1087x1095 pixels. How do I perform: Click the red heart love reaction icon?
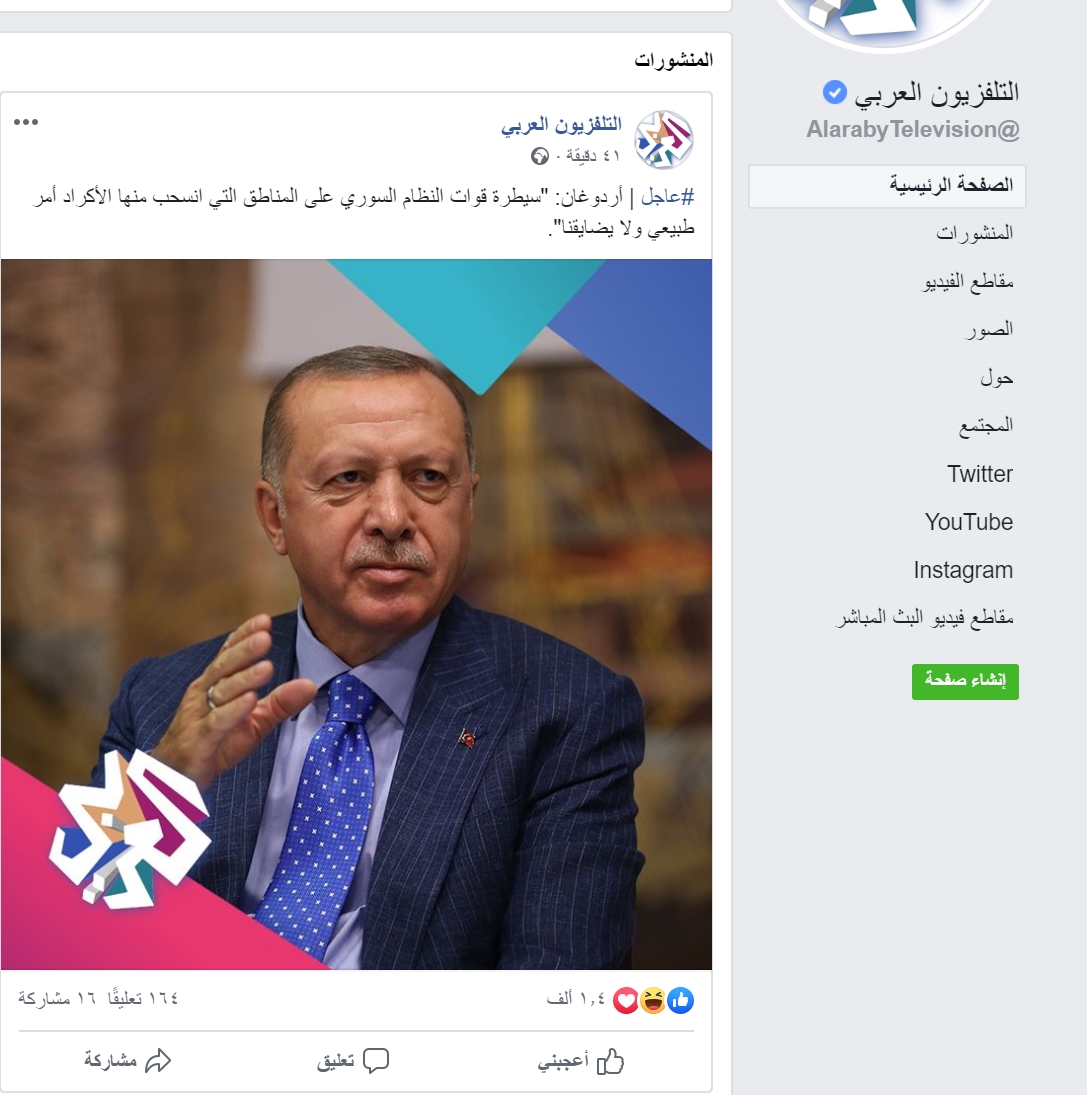pyautogui.click(x=626, y=1001)
